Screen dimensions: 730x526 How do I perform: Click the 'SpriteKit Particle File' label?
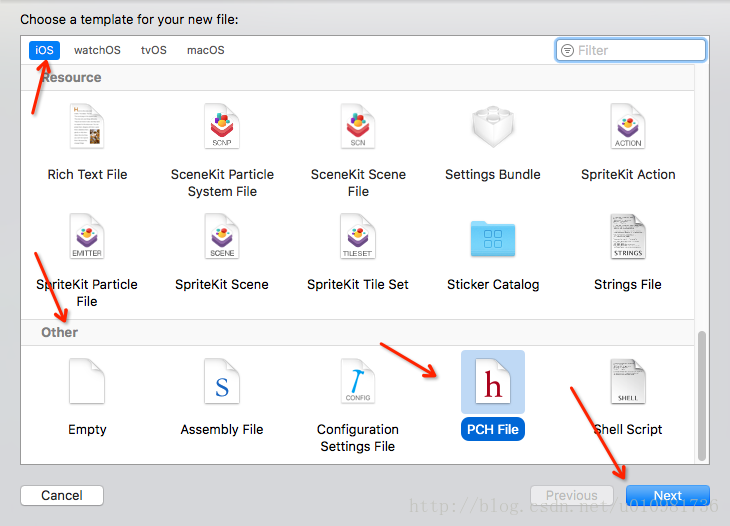click(87, 293)
